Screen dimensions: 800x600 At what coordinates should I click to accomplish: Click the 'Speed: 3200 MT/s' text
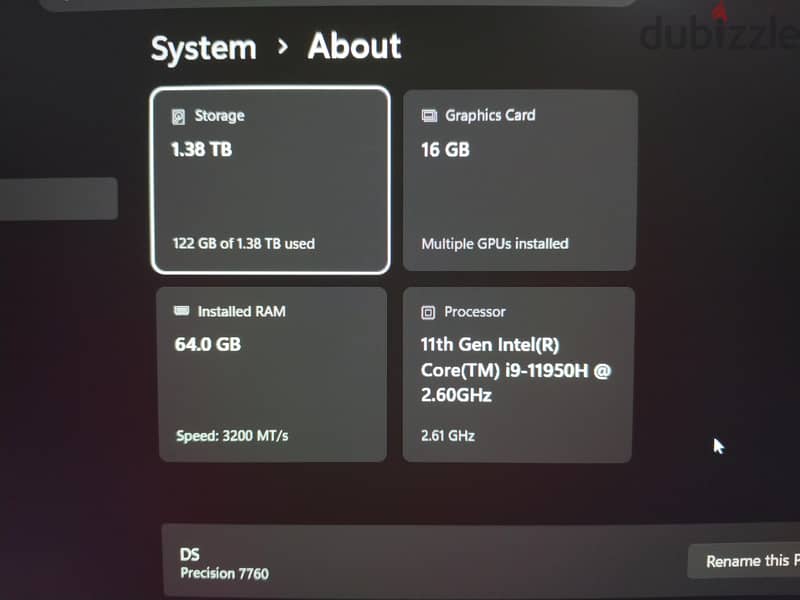point(232,436)
